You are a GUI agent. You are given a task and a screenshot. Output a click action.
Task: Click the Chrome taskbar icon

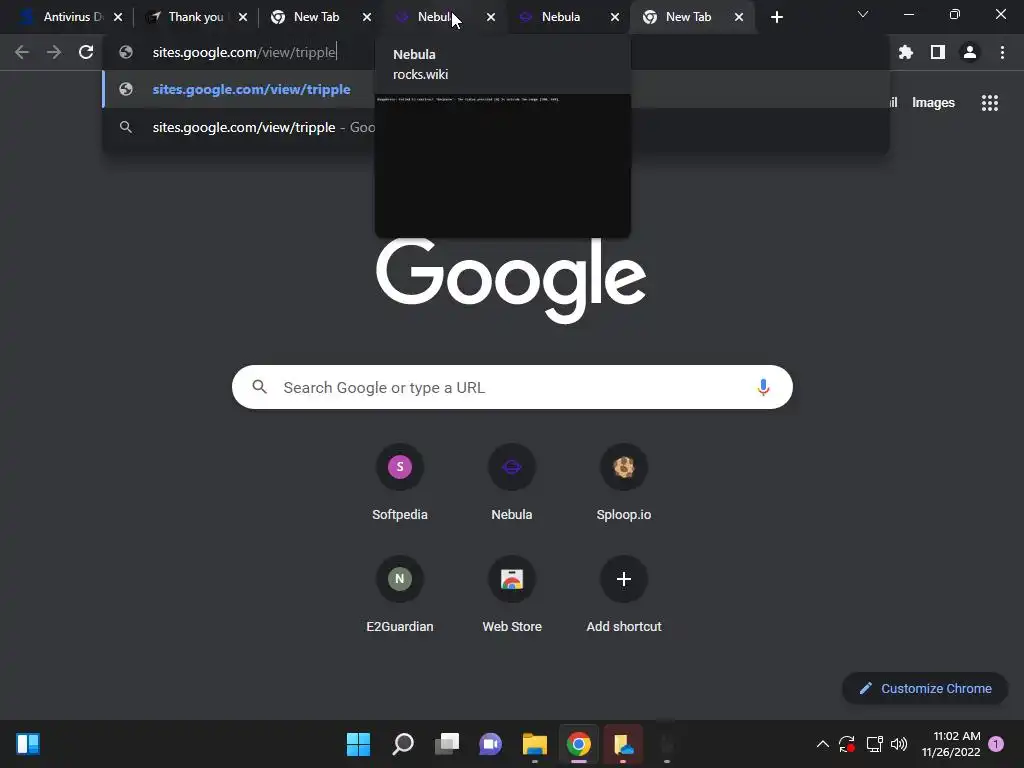click(x=579, y=744)
